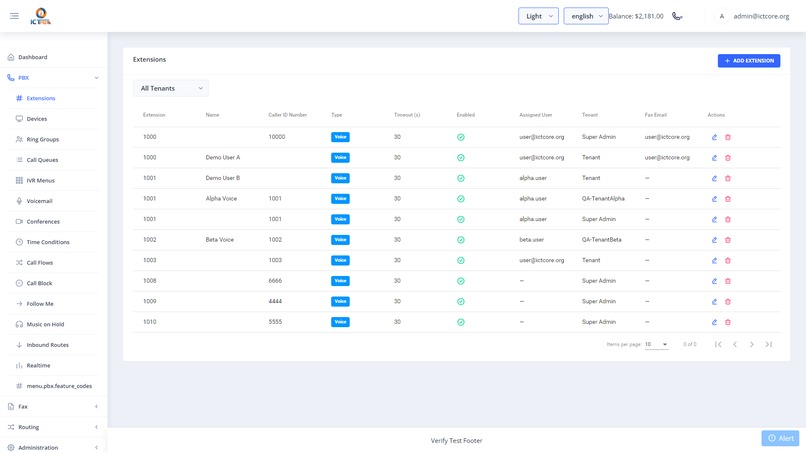Go to the first page of results
Screen dimensions: 806x453
718,345
